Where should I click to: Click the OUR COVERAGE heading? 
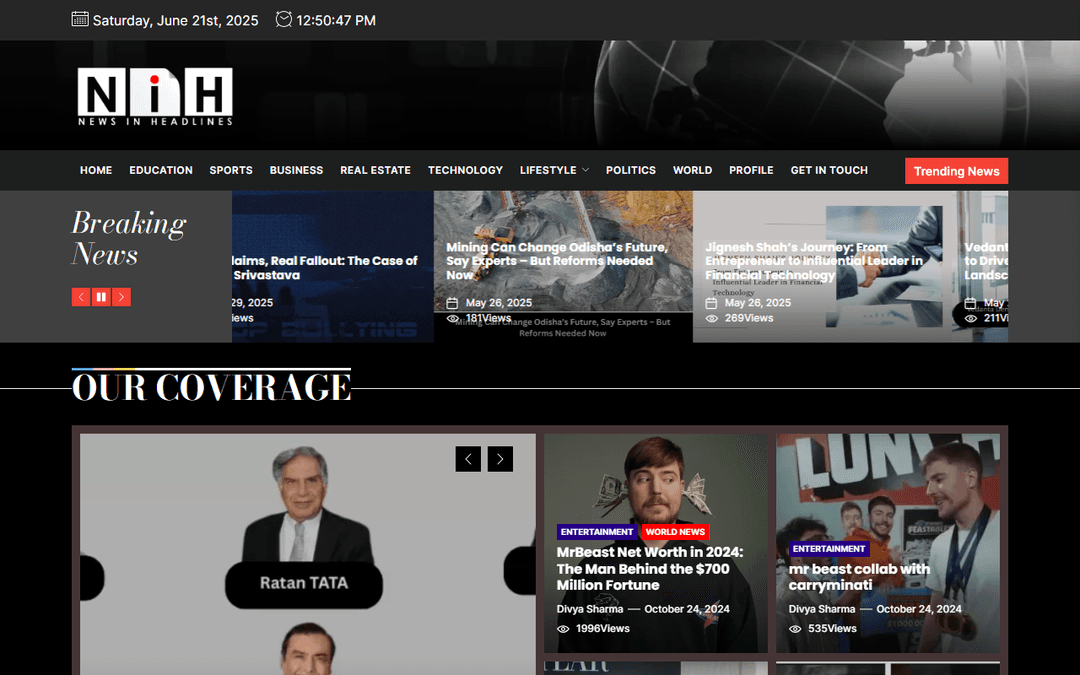[x=211, y=387]
